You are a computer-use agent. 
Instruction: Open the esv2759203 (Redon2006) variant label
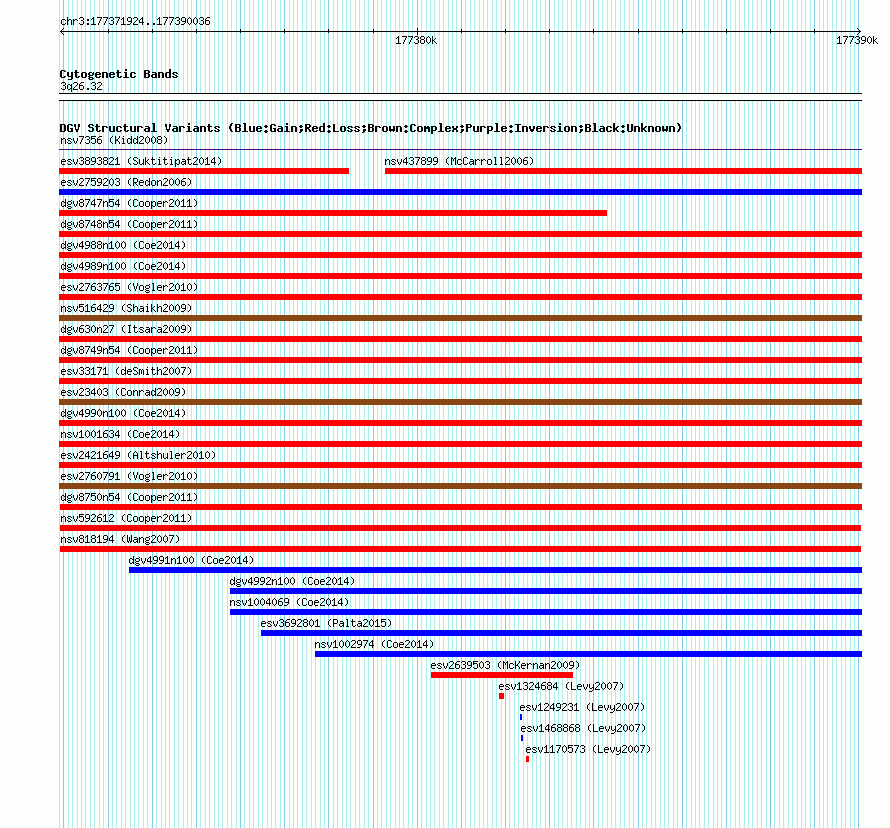point(126,182)
